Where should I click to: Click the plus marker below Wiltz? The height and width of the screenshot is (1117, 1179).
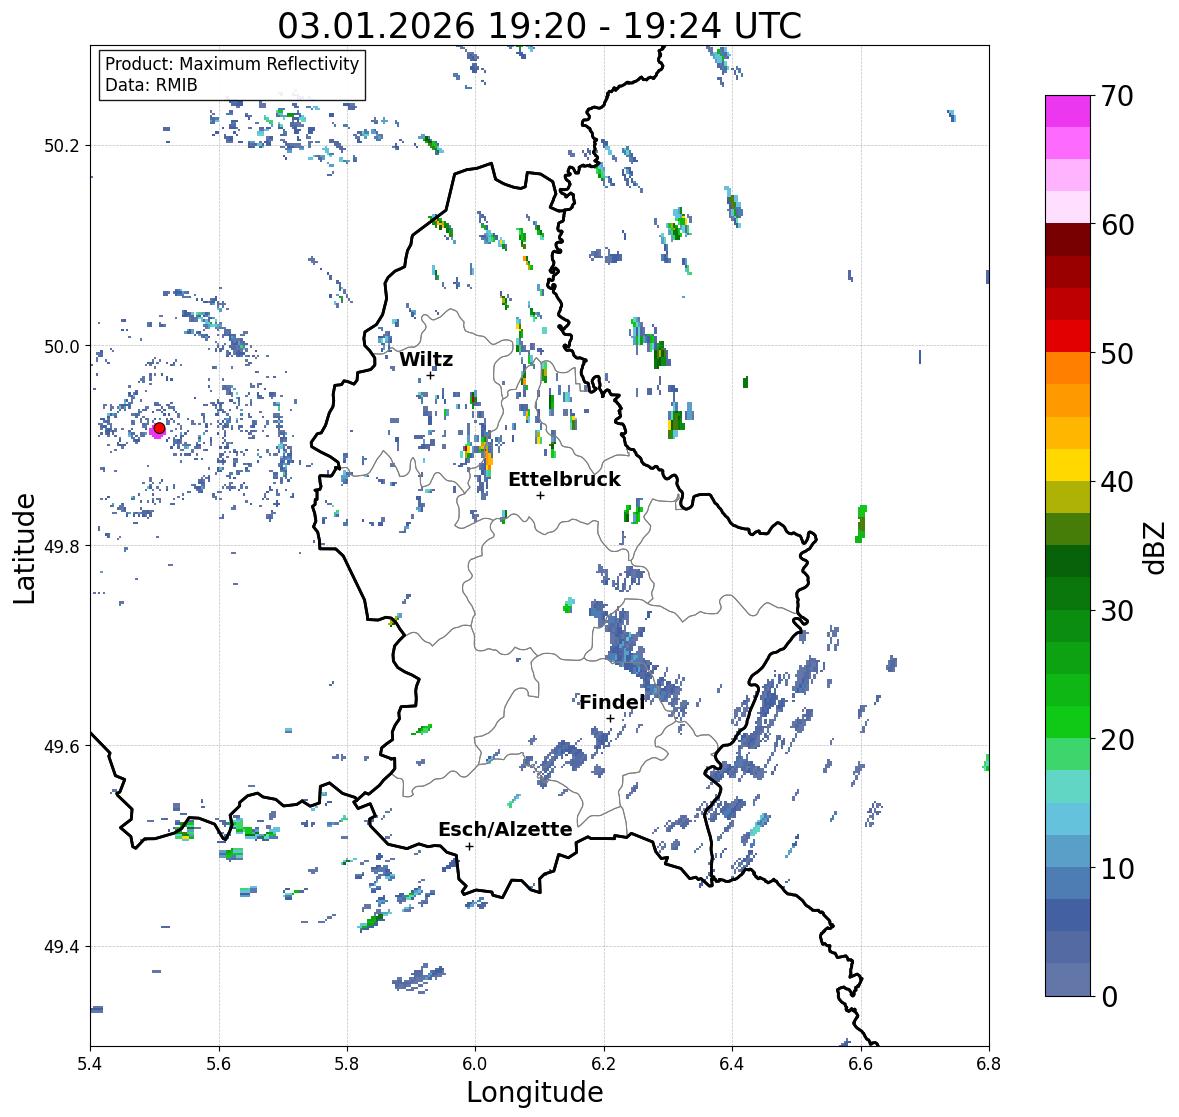coord(430,376)
